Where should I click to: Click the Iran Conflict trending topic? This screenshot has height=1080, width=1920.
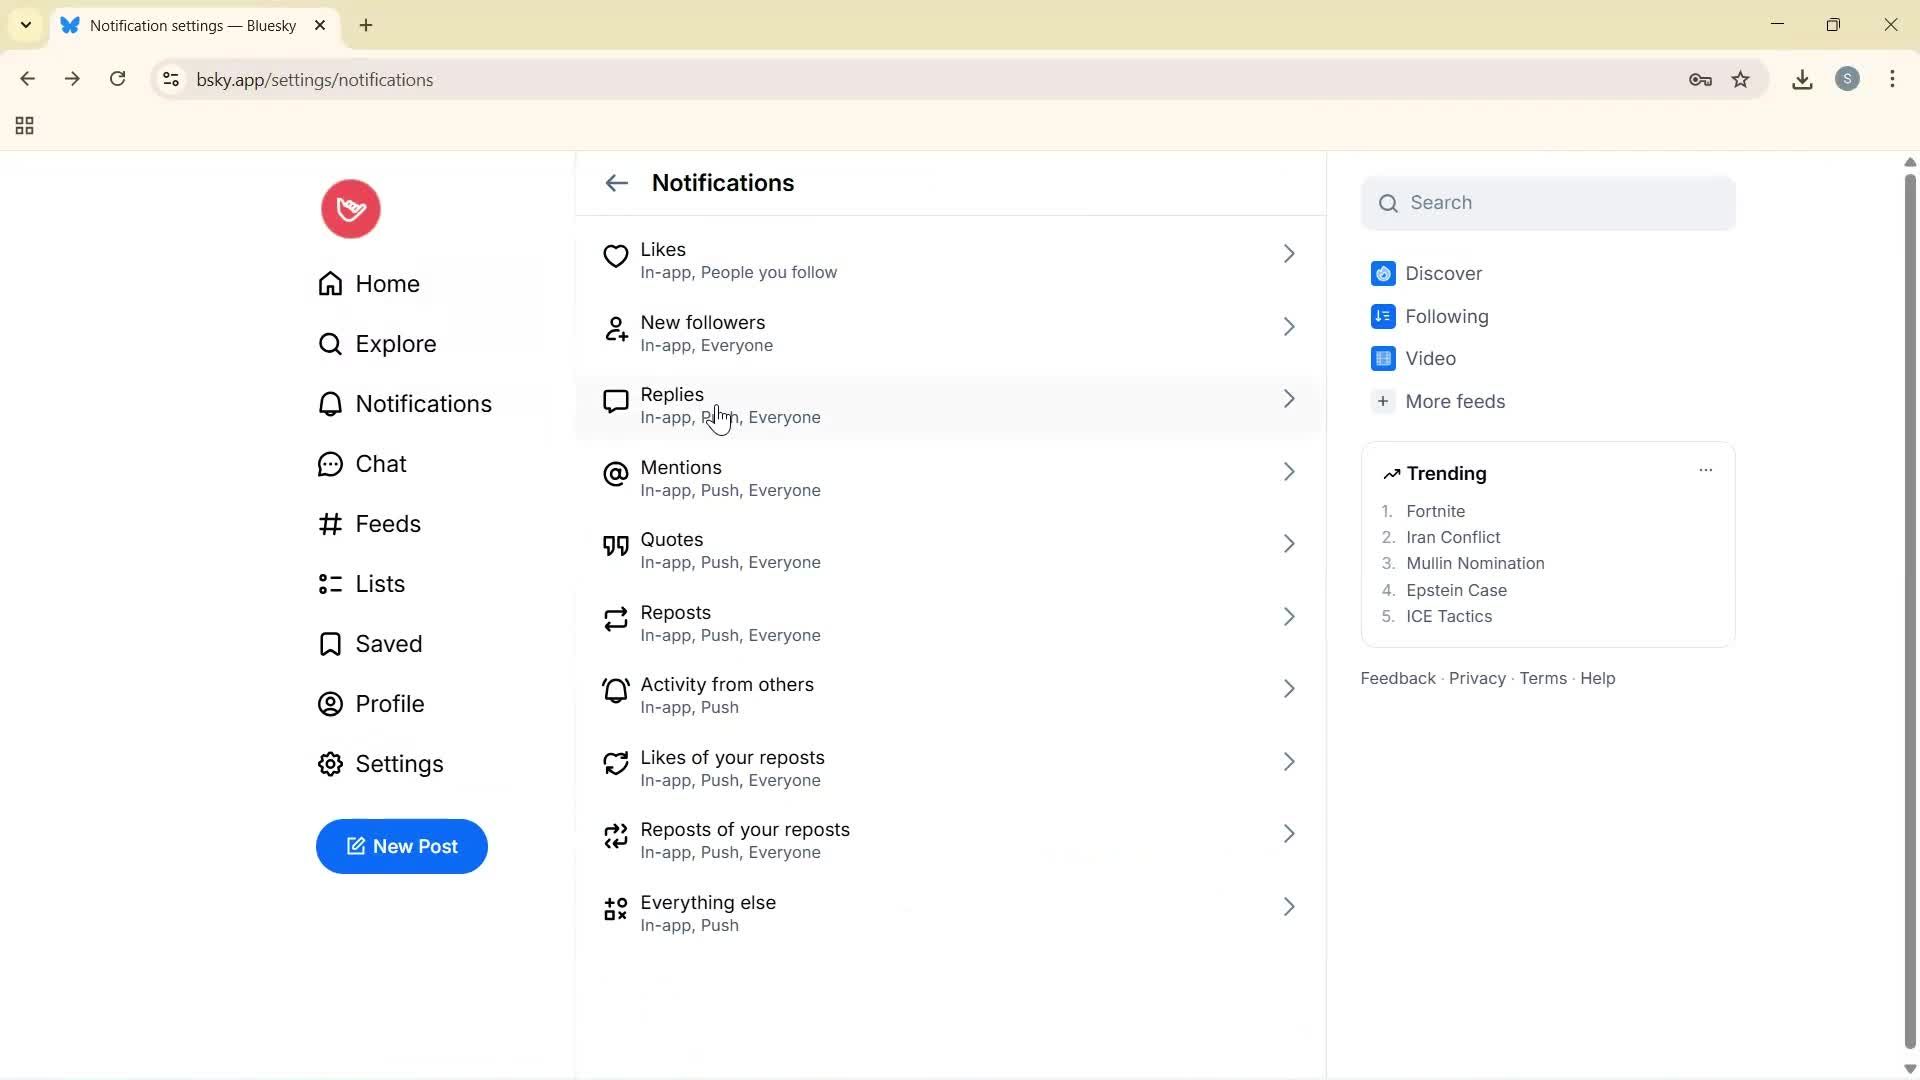pos(1453,537)
